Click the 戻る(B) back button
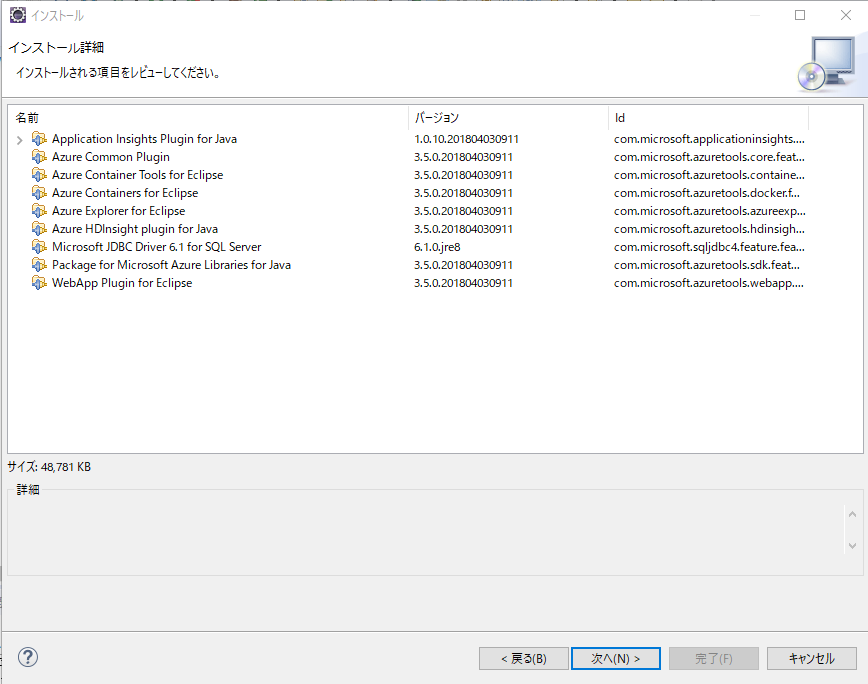Image resolution: width=868 pixels, height=684 pixels. [x=524, y=659]
